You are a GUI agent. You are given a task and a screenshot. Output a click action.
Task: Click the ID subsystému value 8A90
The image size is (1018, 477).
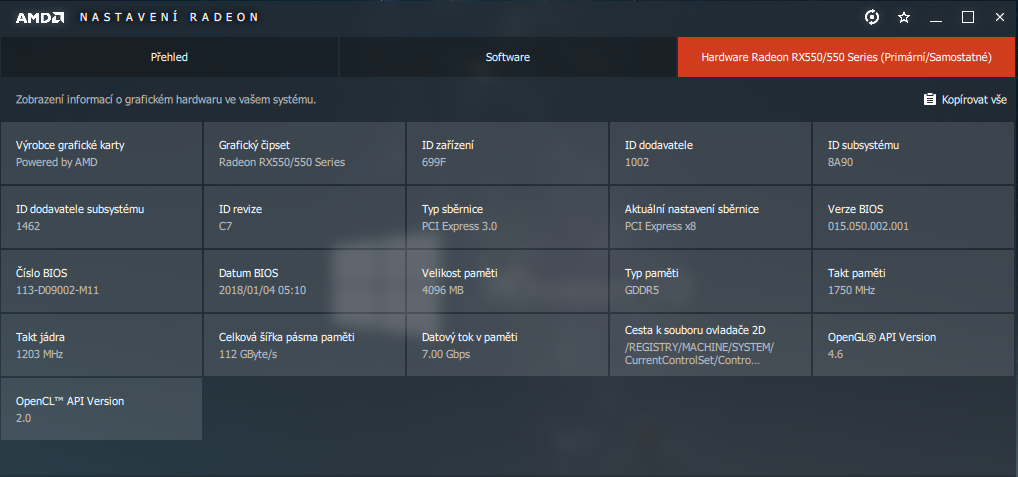(840, 162)
